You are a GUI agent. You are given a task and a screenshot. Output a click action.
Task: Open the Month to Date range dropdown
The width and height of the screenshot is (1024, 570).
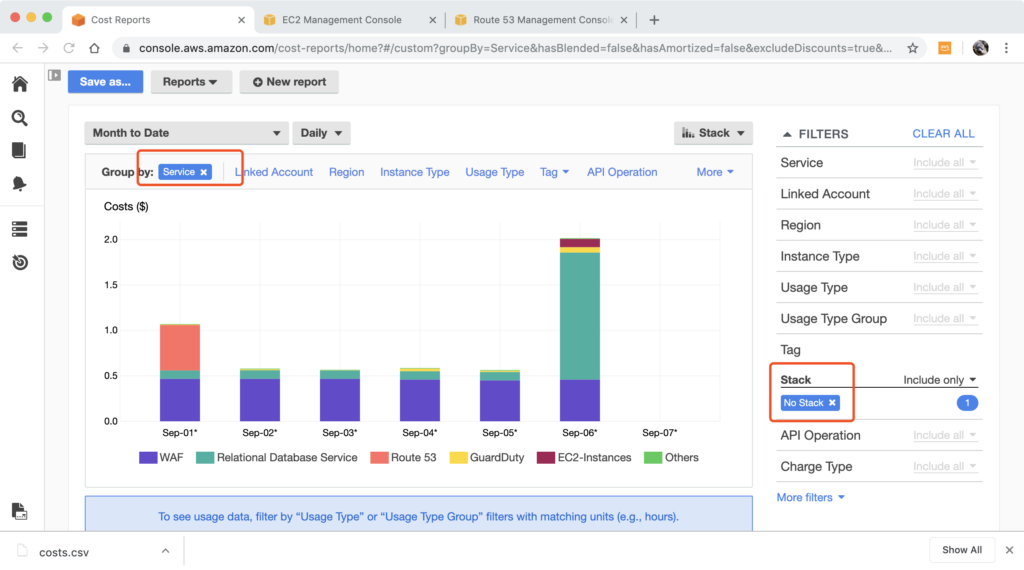click(186, 133)
